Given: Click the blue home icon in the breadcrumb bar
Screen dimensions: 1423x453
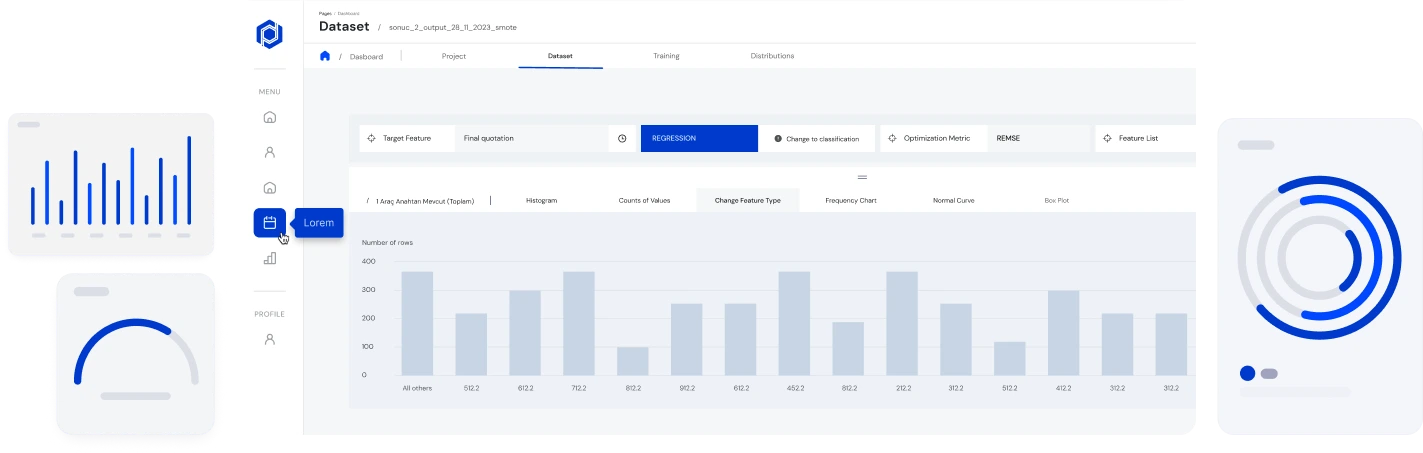Looking at the screenshot, I should tap(325, 56).
